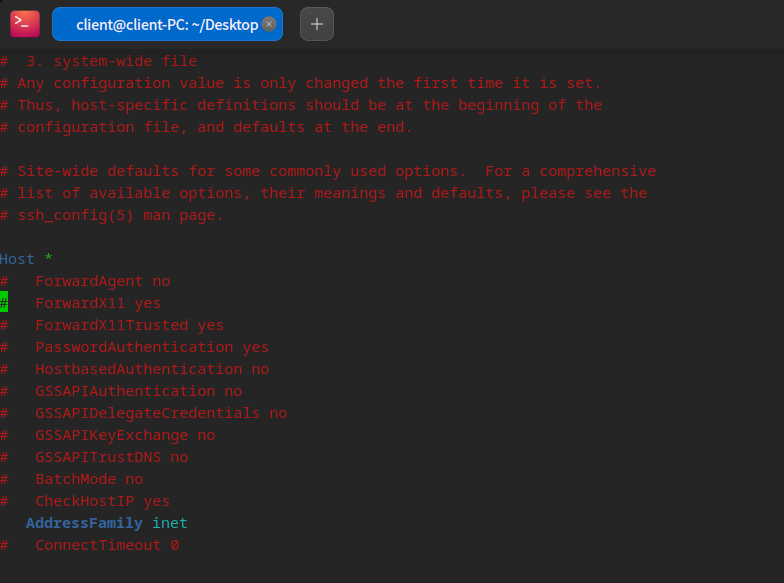Click the highlighted # before ForwardX11
This screenshot has height=583, width=784.
pos(4,302)
